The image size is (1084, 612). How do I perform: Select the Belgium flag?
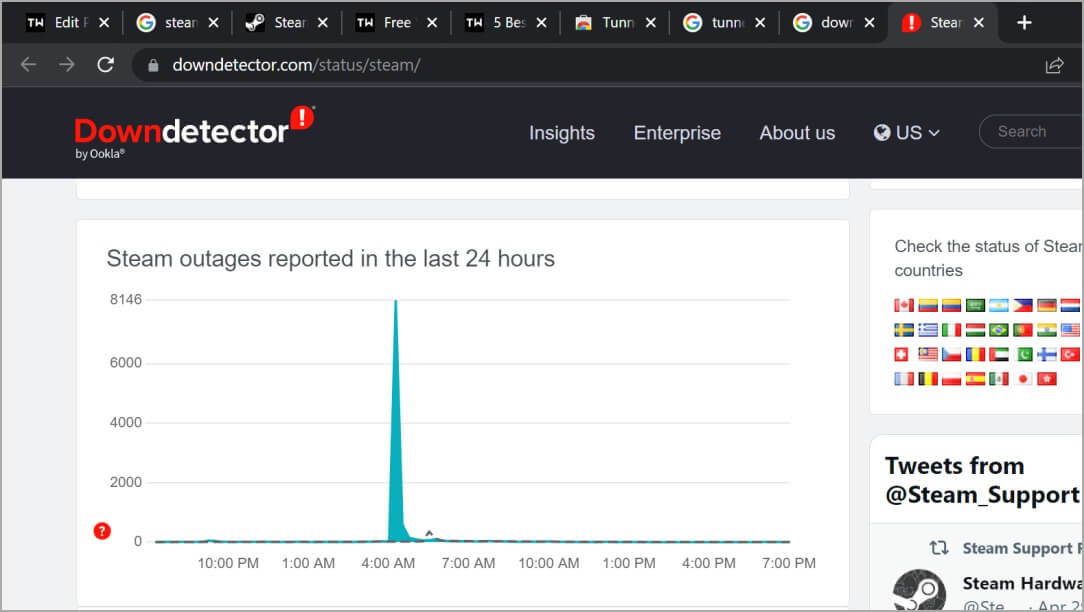tap(928, 379)
